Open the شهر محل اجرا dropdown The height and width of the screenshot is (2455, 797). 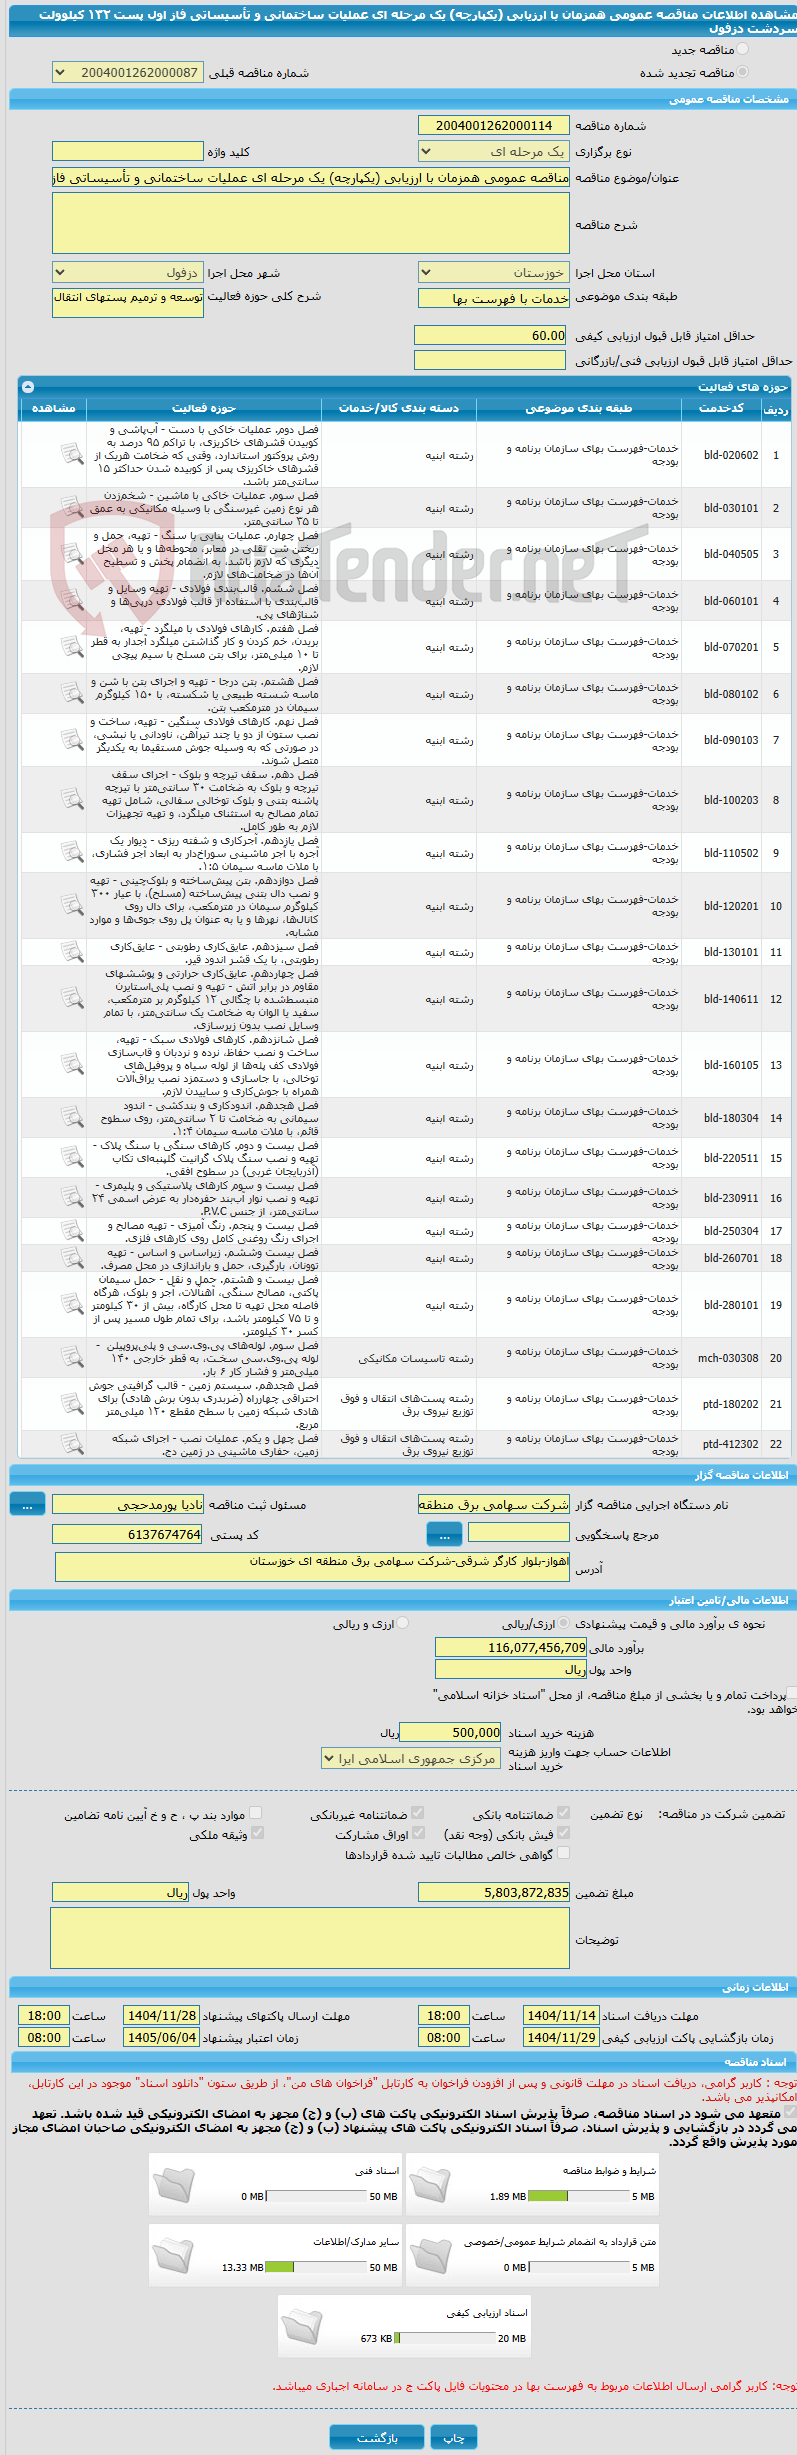pyautogui.click(x=128, y=272)
